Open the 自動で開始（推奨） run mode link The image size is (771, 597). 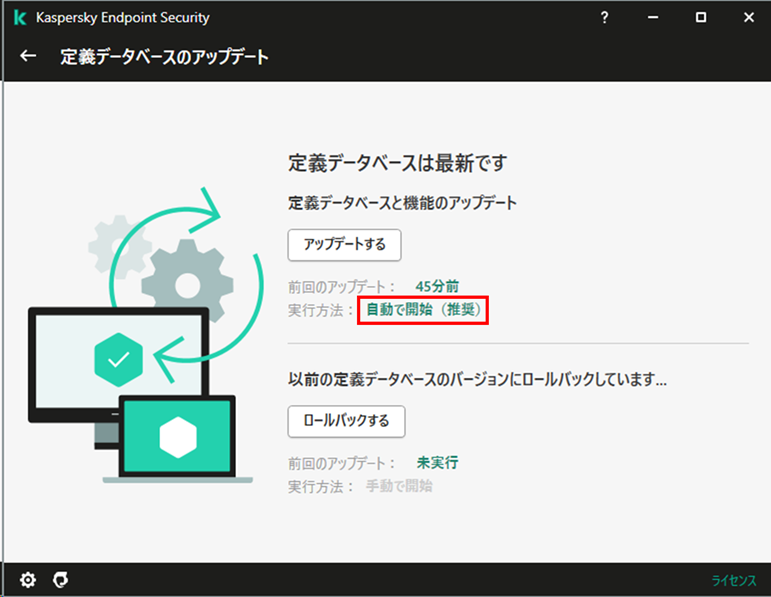coord(423,310)
